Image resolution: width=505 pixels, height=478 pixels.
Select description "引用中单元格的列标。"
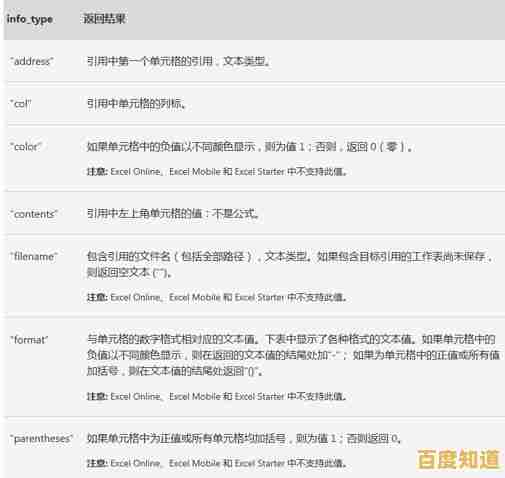pos(136,104)
